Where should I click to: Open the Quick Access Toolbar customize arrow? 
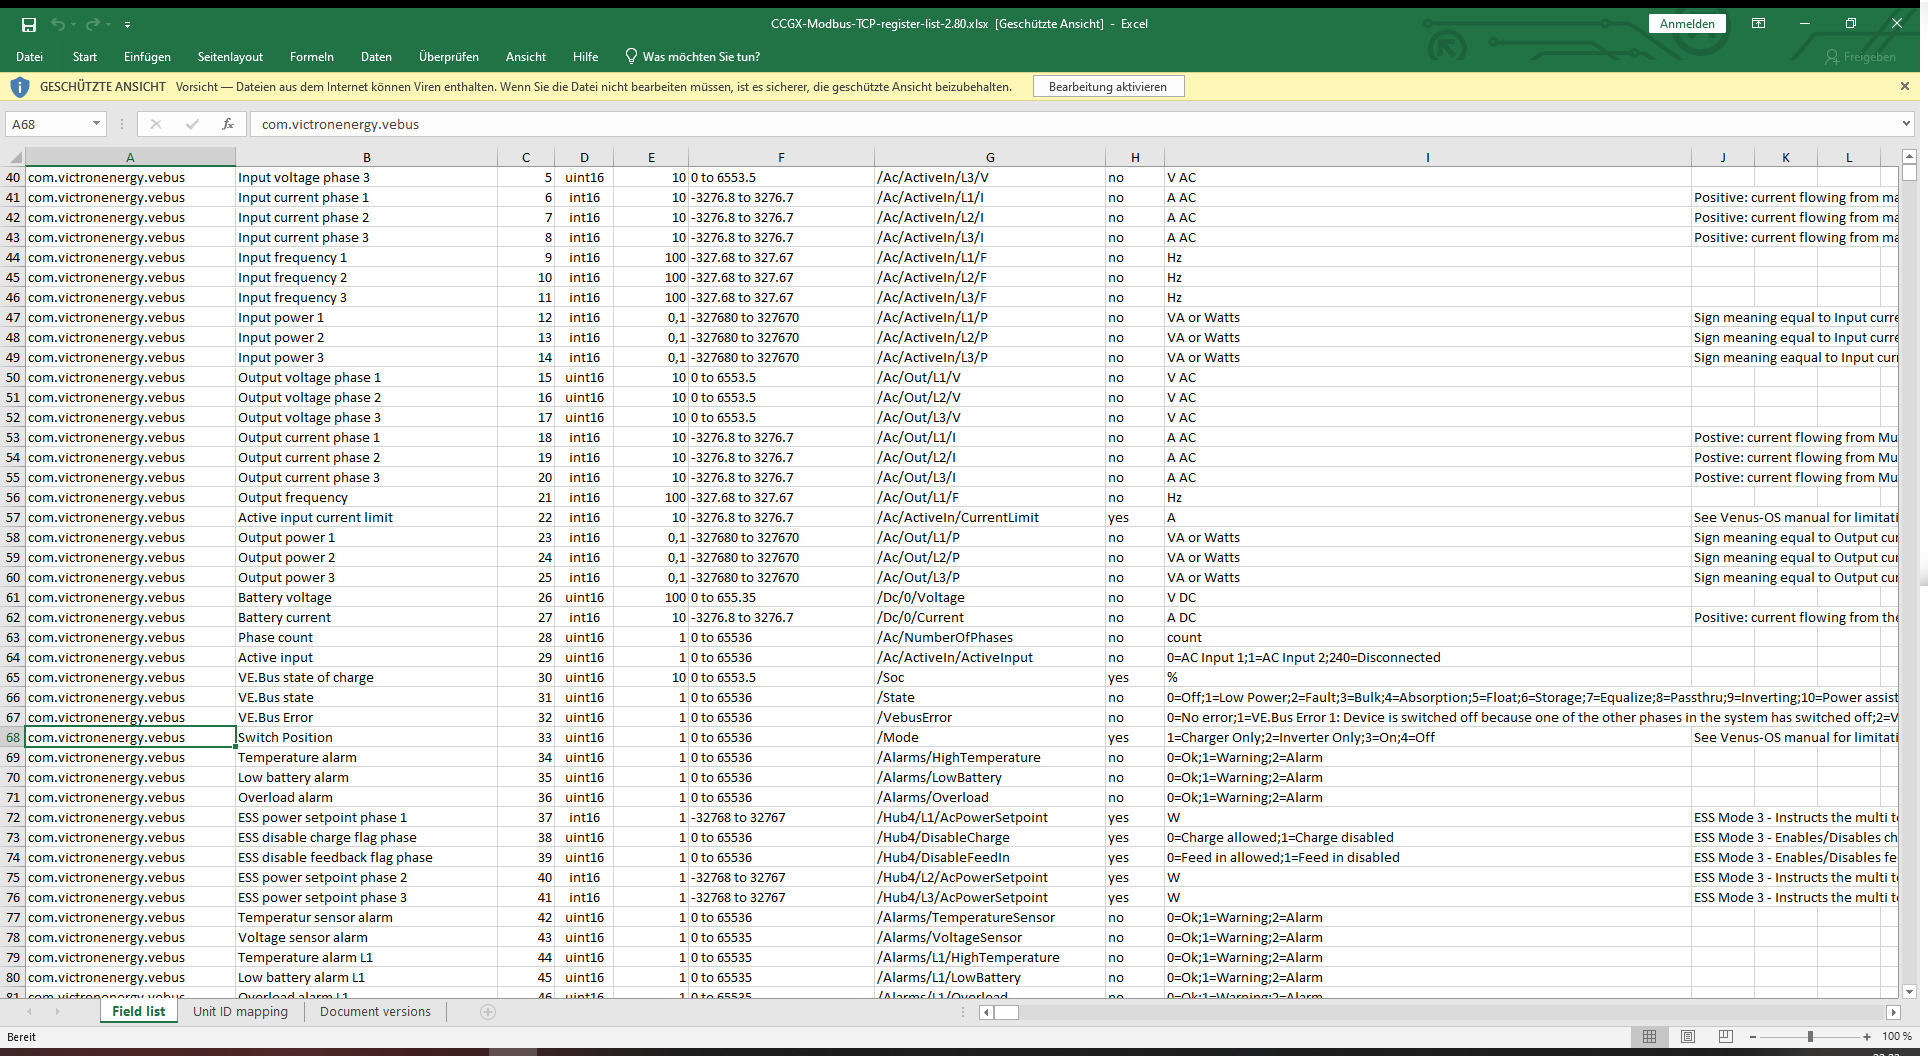point(127,24)
